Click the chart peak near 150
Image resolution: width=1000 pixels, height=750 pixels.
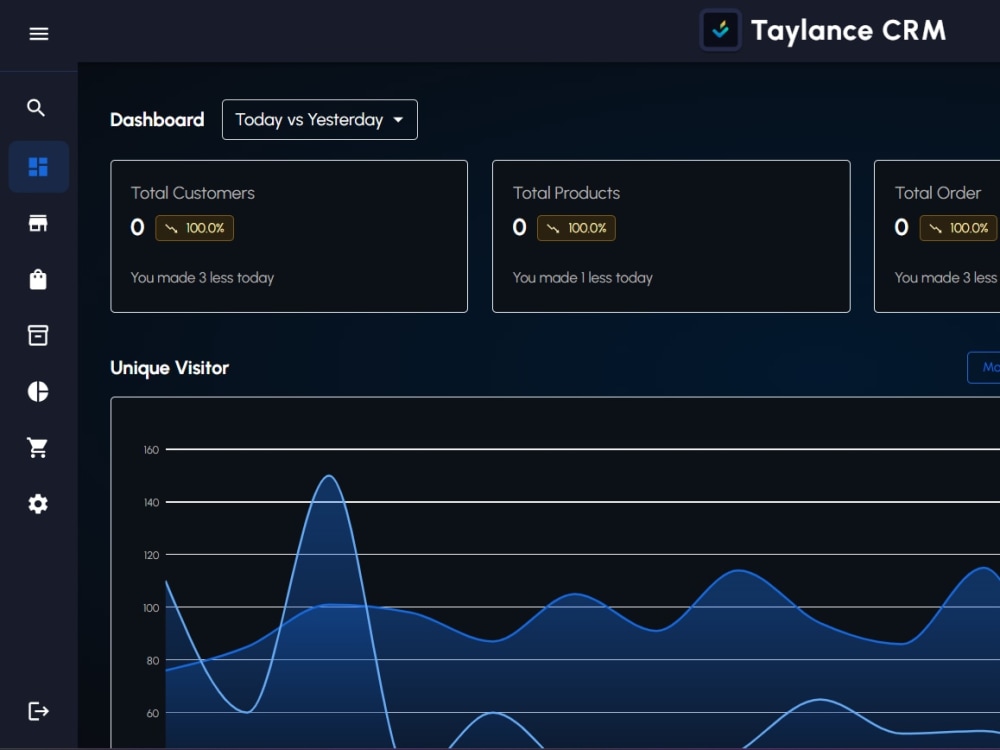[328, 476]
